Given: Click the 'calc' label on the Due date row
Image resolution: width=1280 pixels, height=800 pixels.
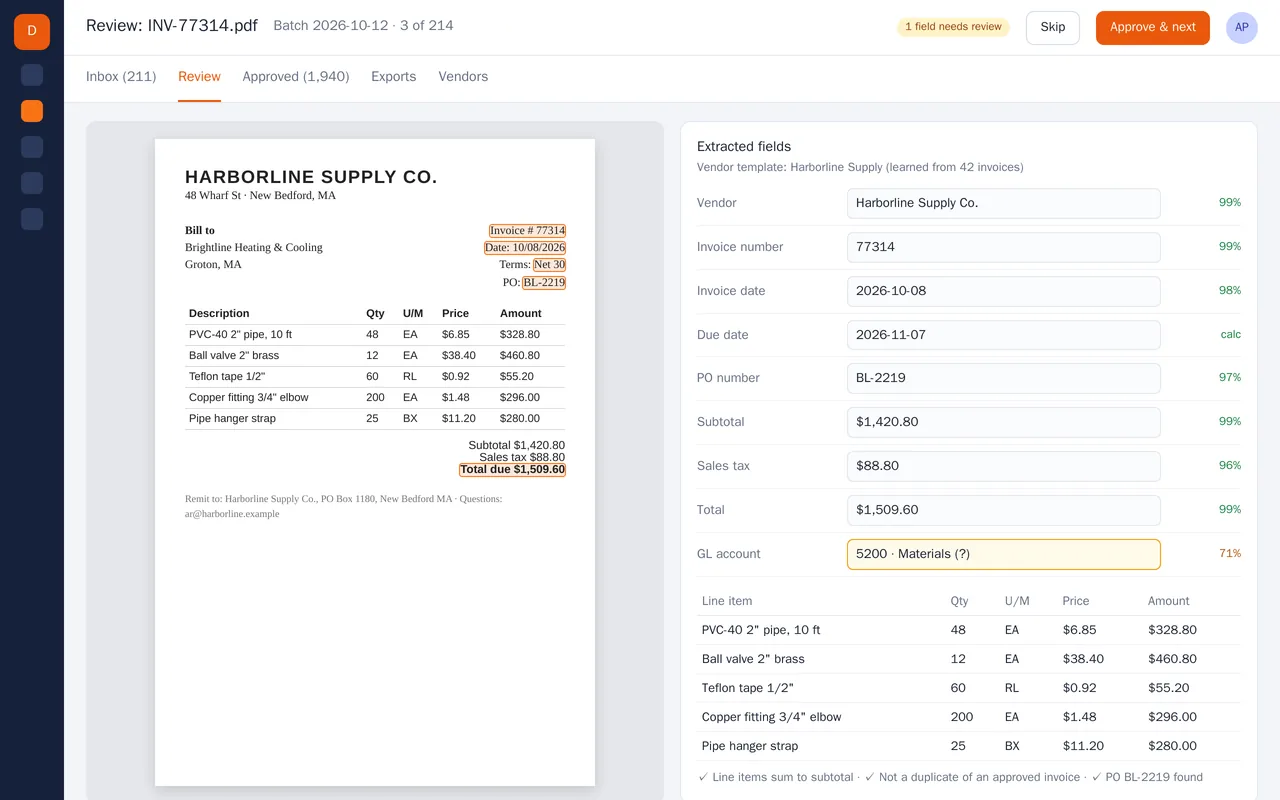Looking at the screenshot, I should 1230,335.
